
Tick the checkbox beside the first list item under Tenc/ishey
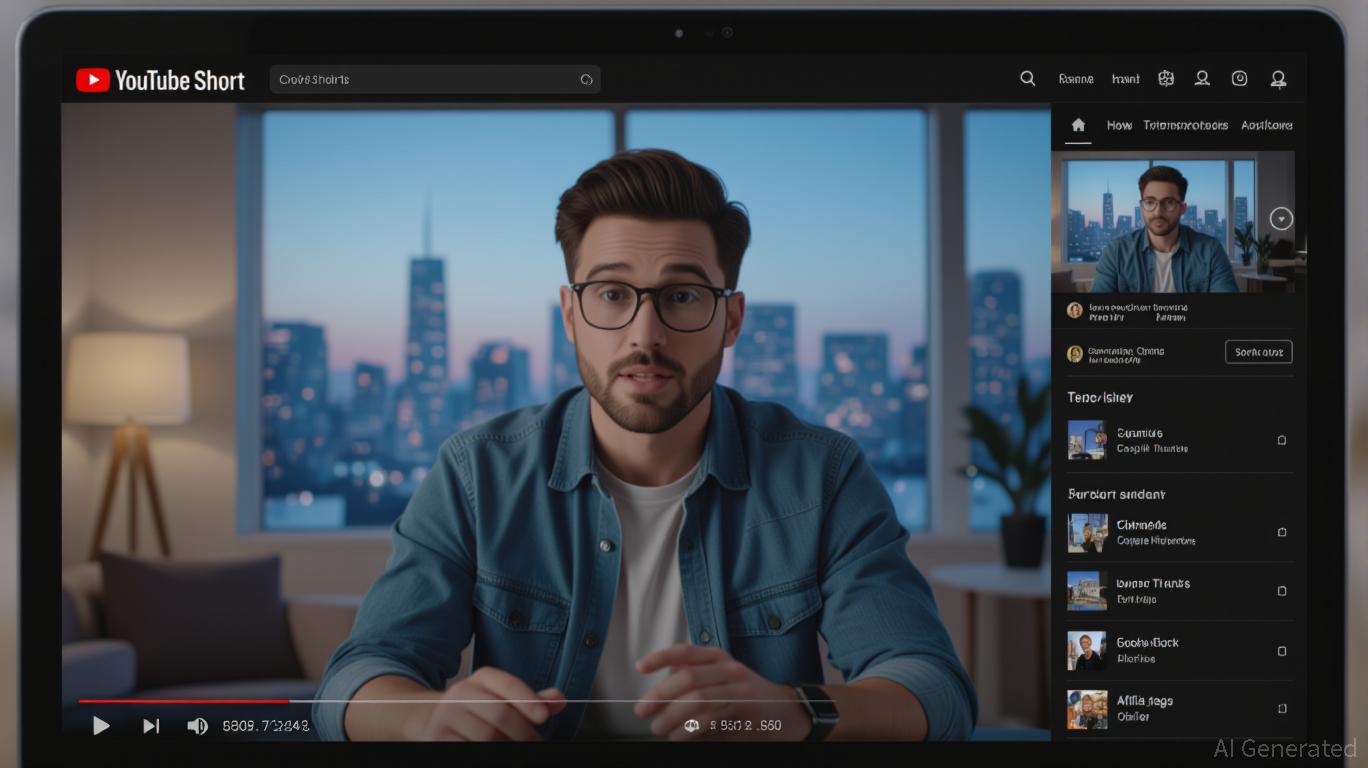tap(1282, 440)
